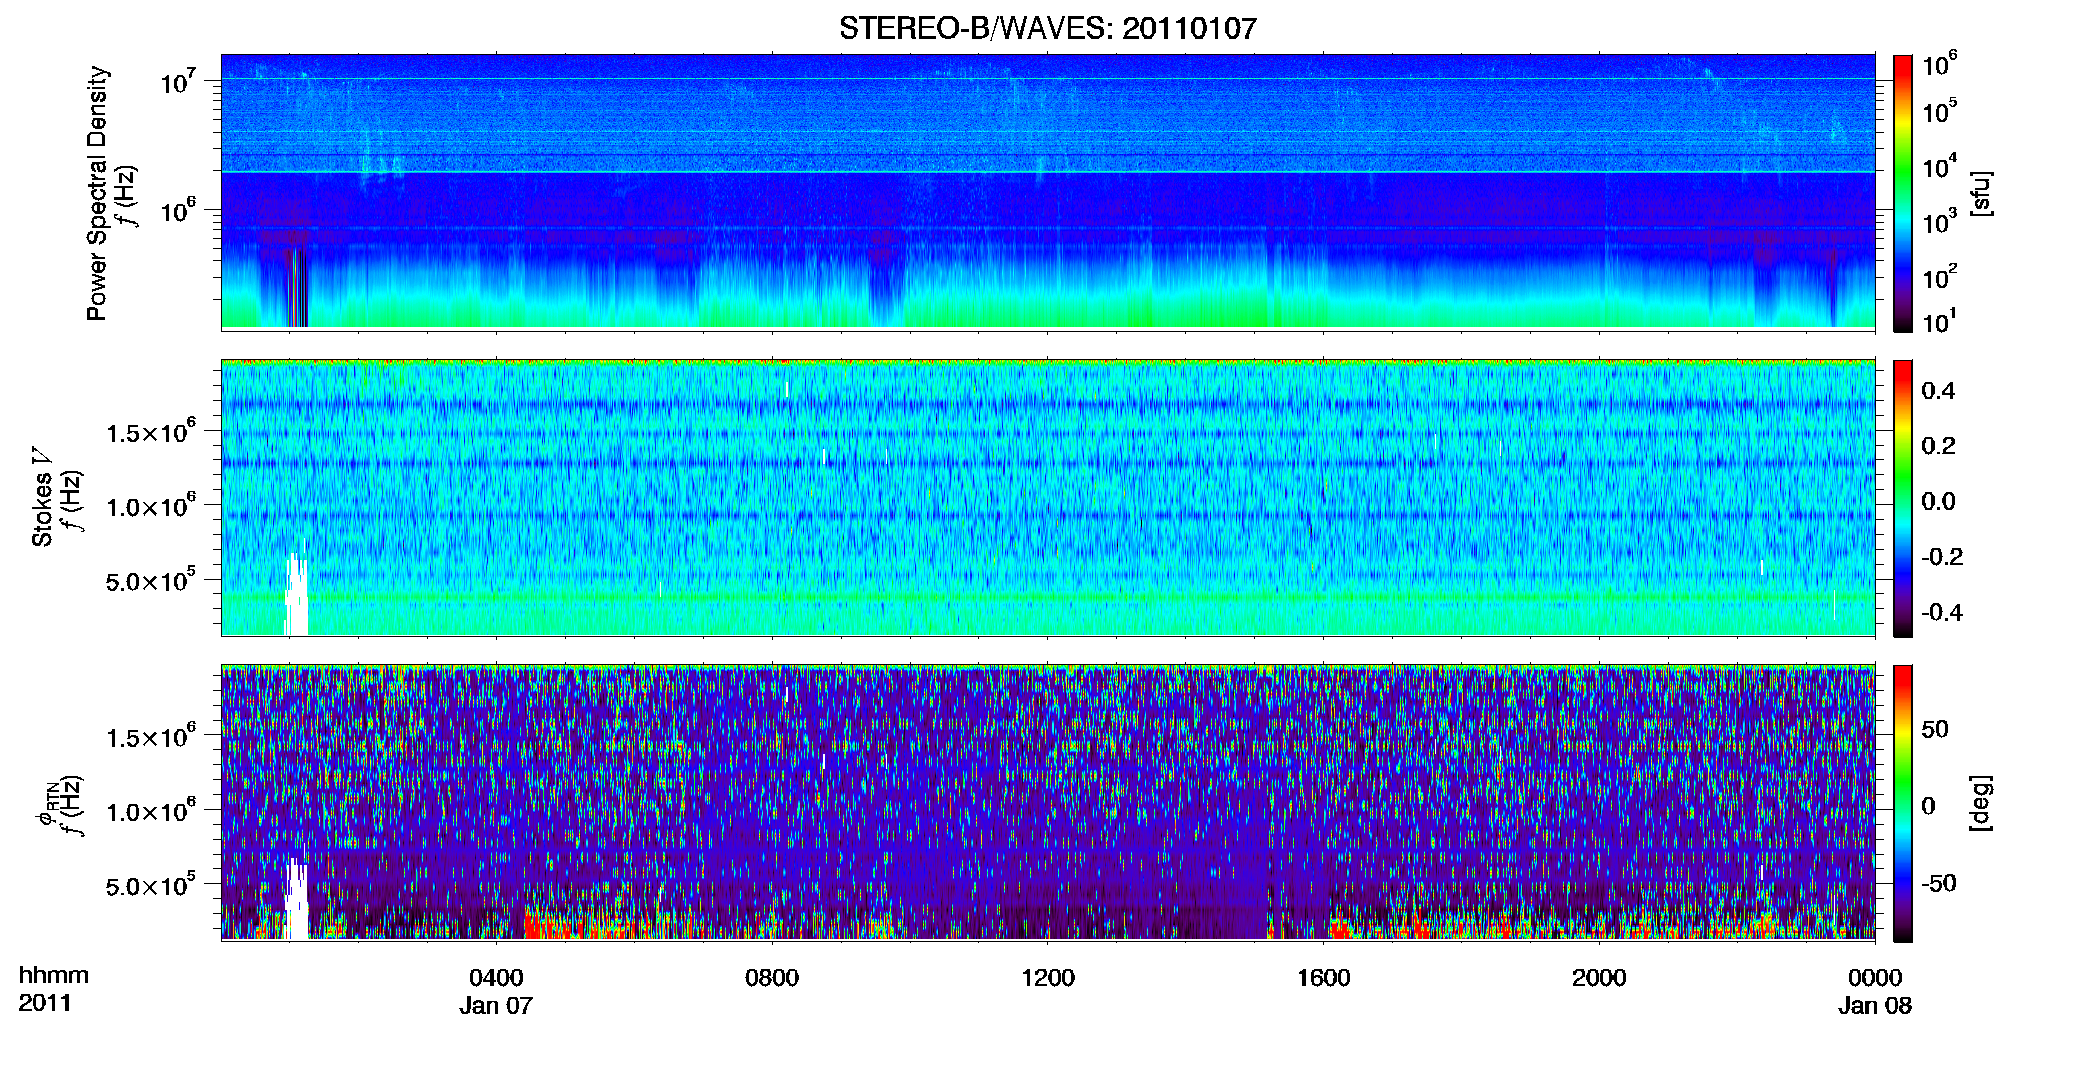2096x1080 pixels.
Task: Click the 10^7 frequency tick label
Action: (x=177, y=81)
